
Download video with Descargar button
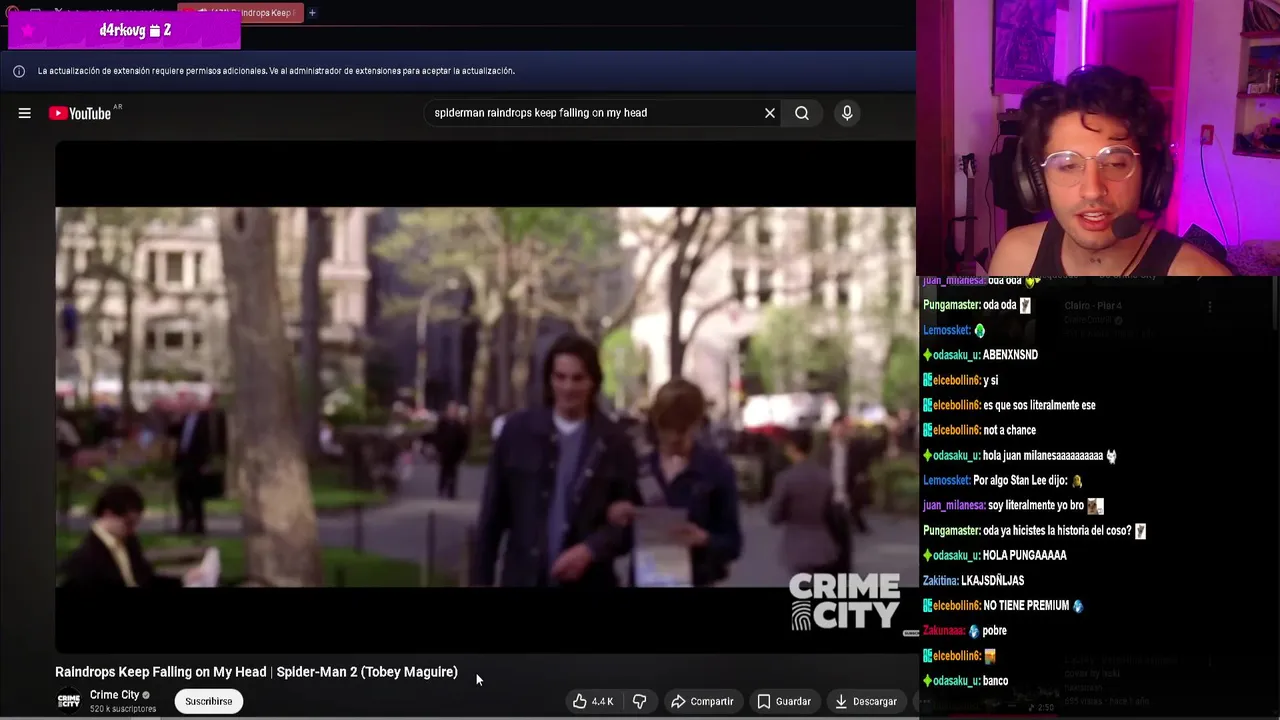point(866,701)
